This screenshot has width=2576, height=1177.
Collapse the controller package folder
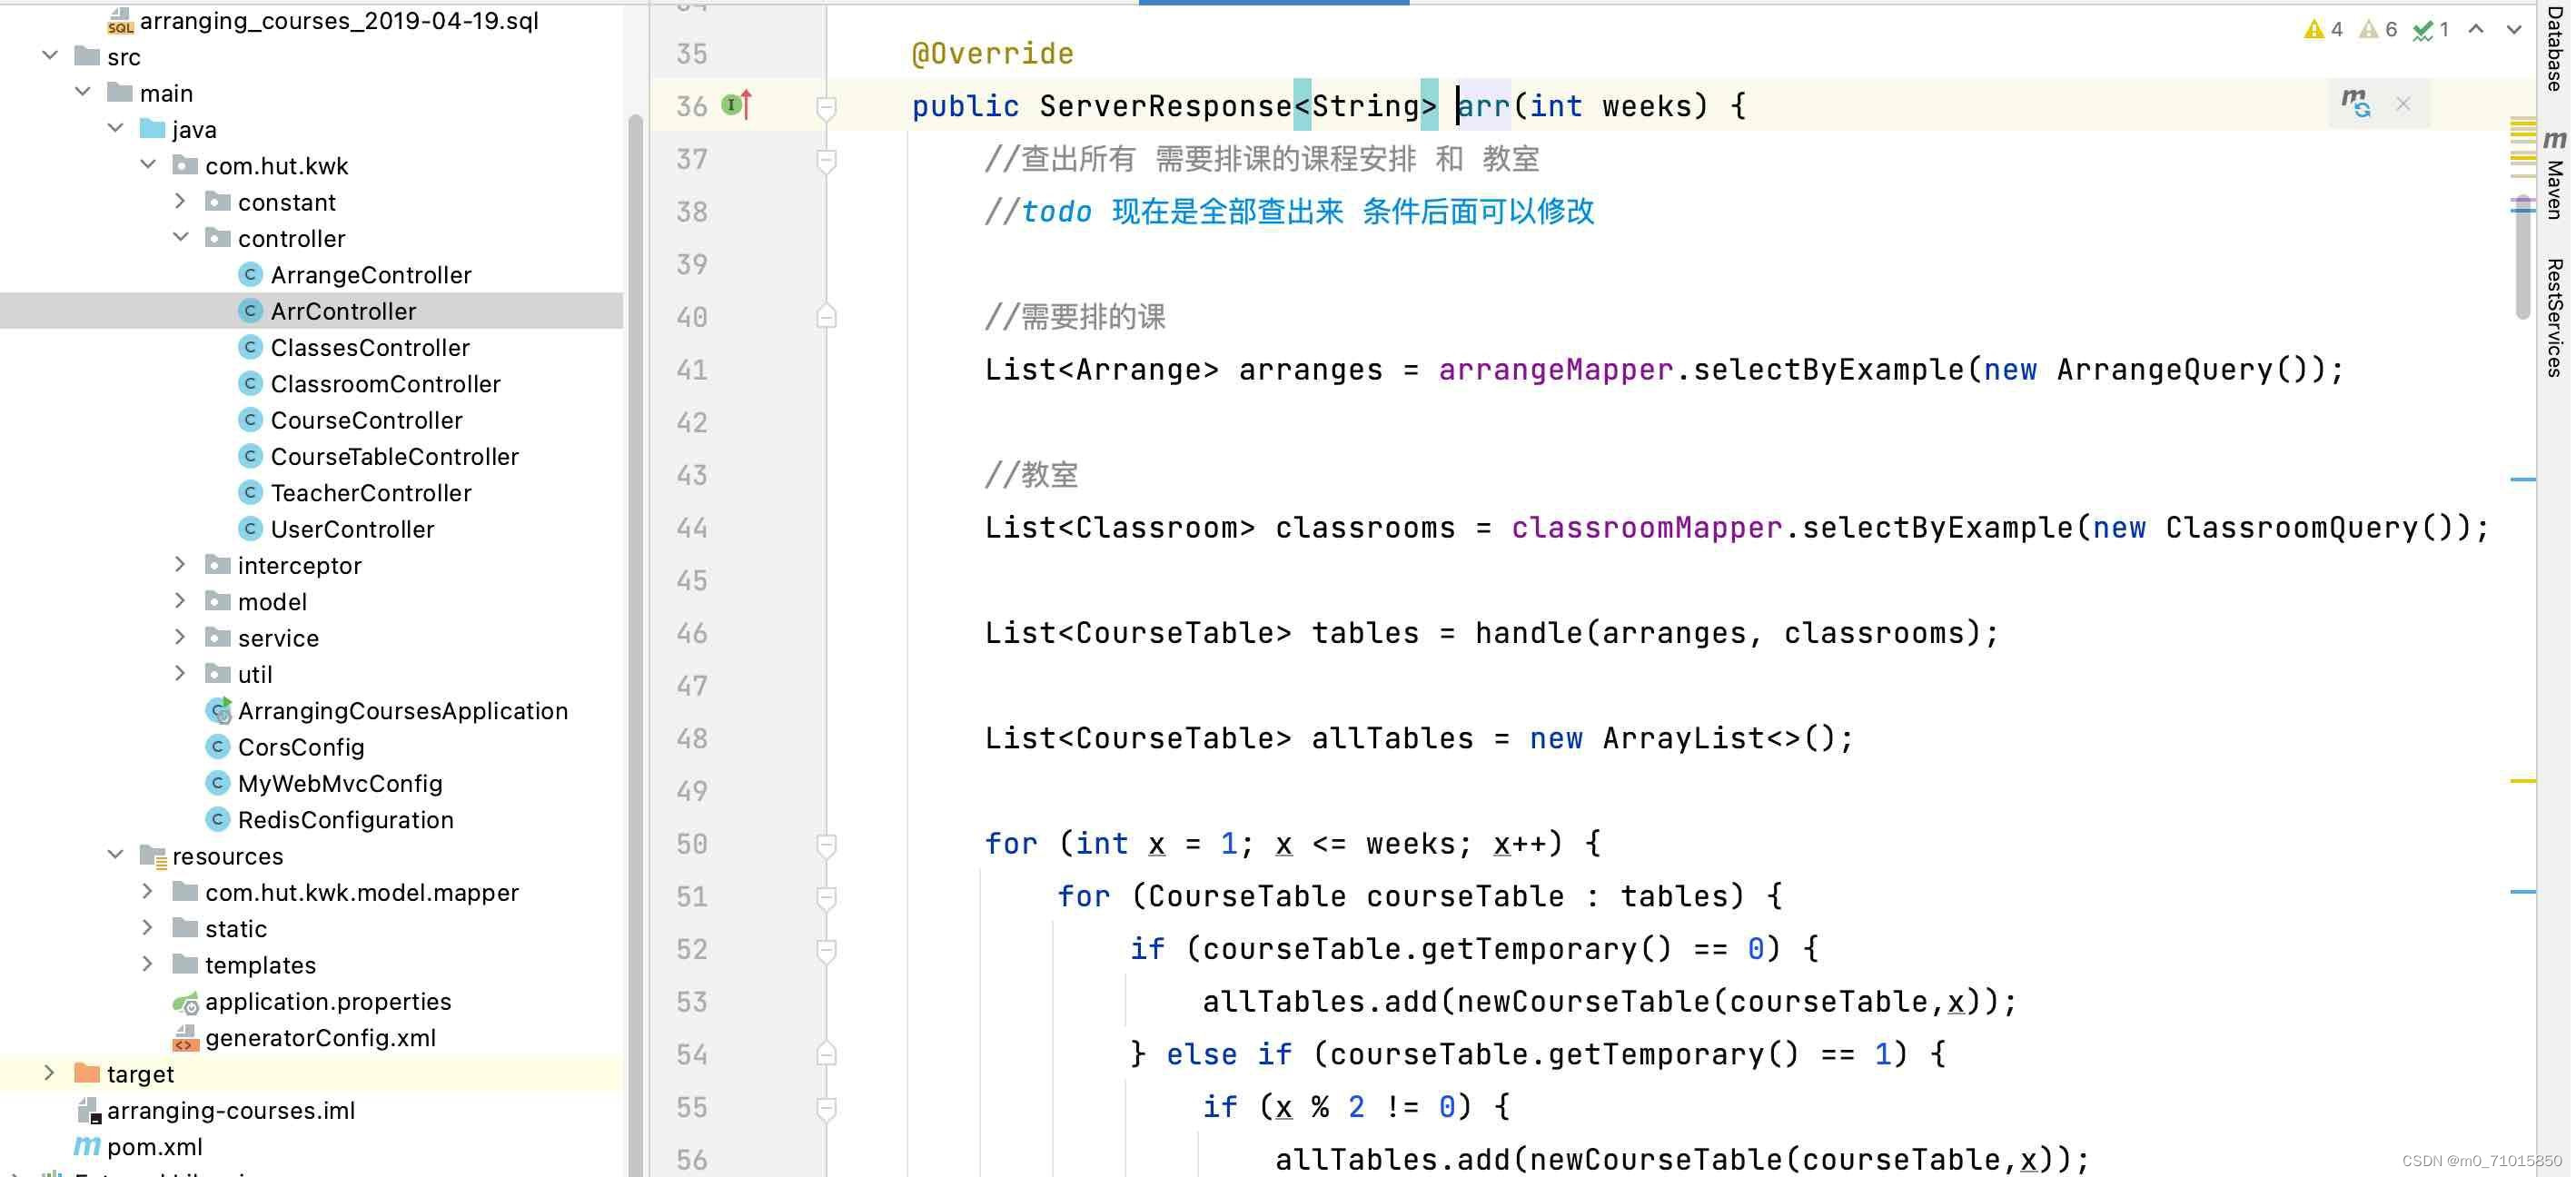click(x=181, y=238)
